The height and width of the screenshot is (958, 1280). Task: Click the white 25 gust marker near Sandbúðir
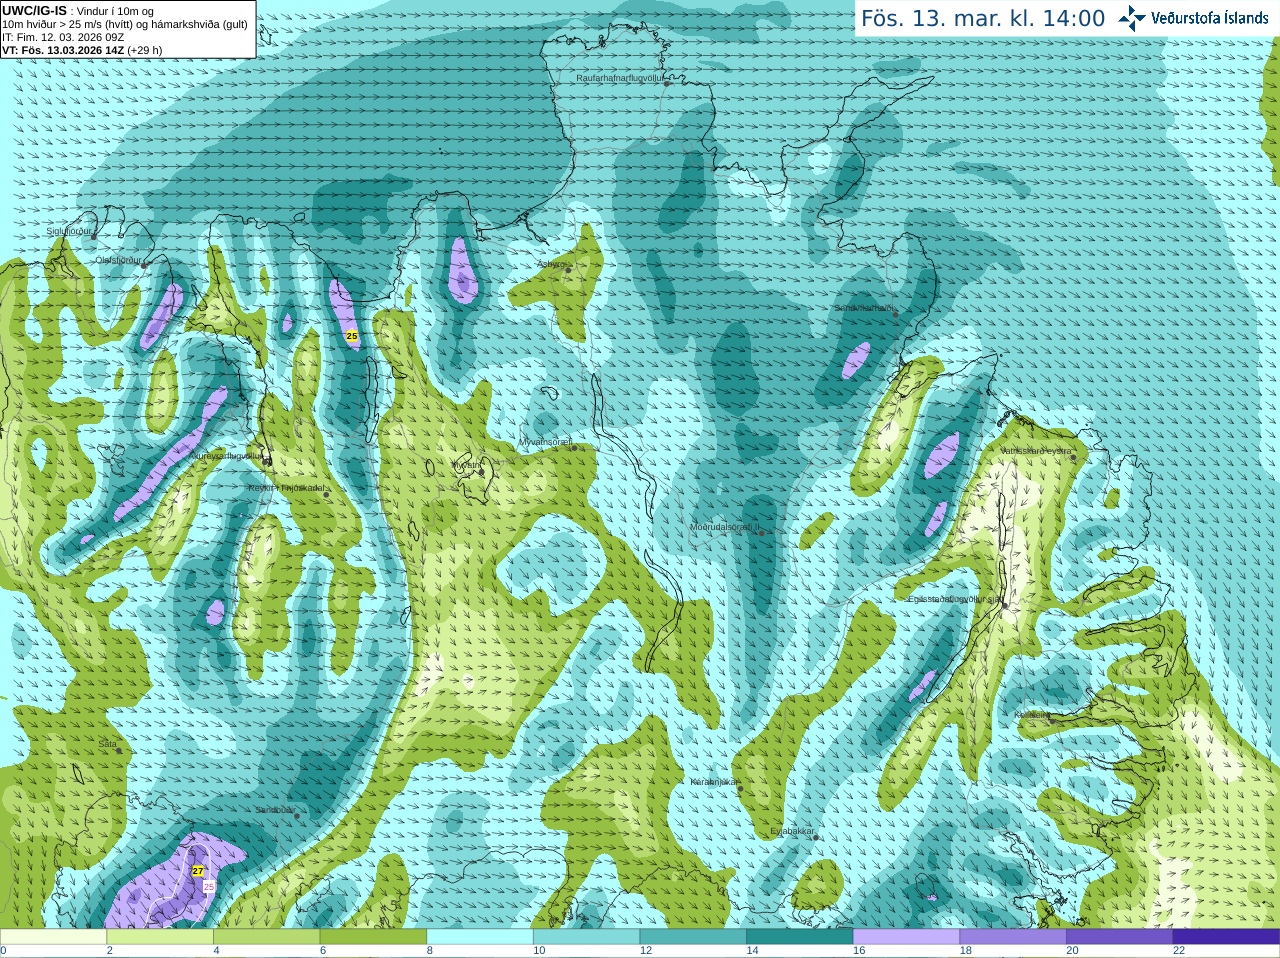[209, 887]
